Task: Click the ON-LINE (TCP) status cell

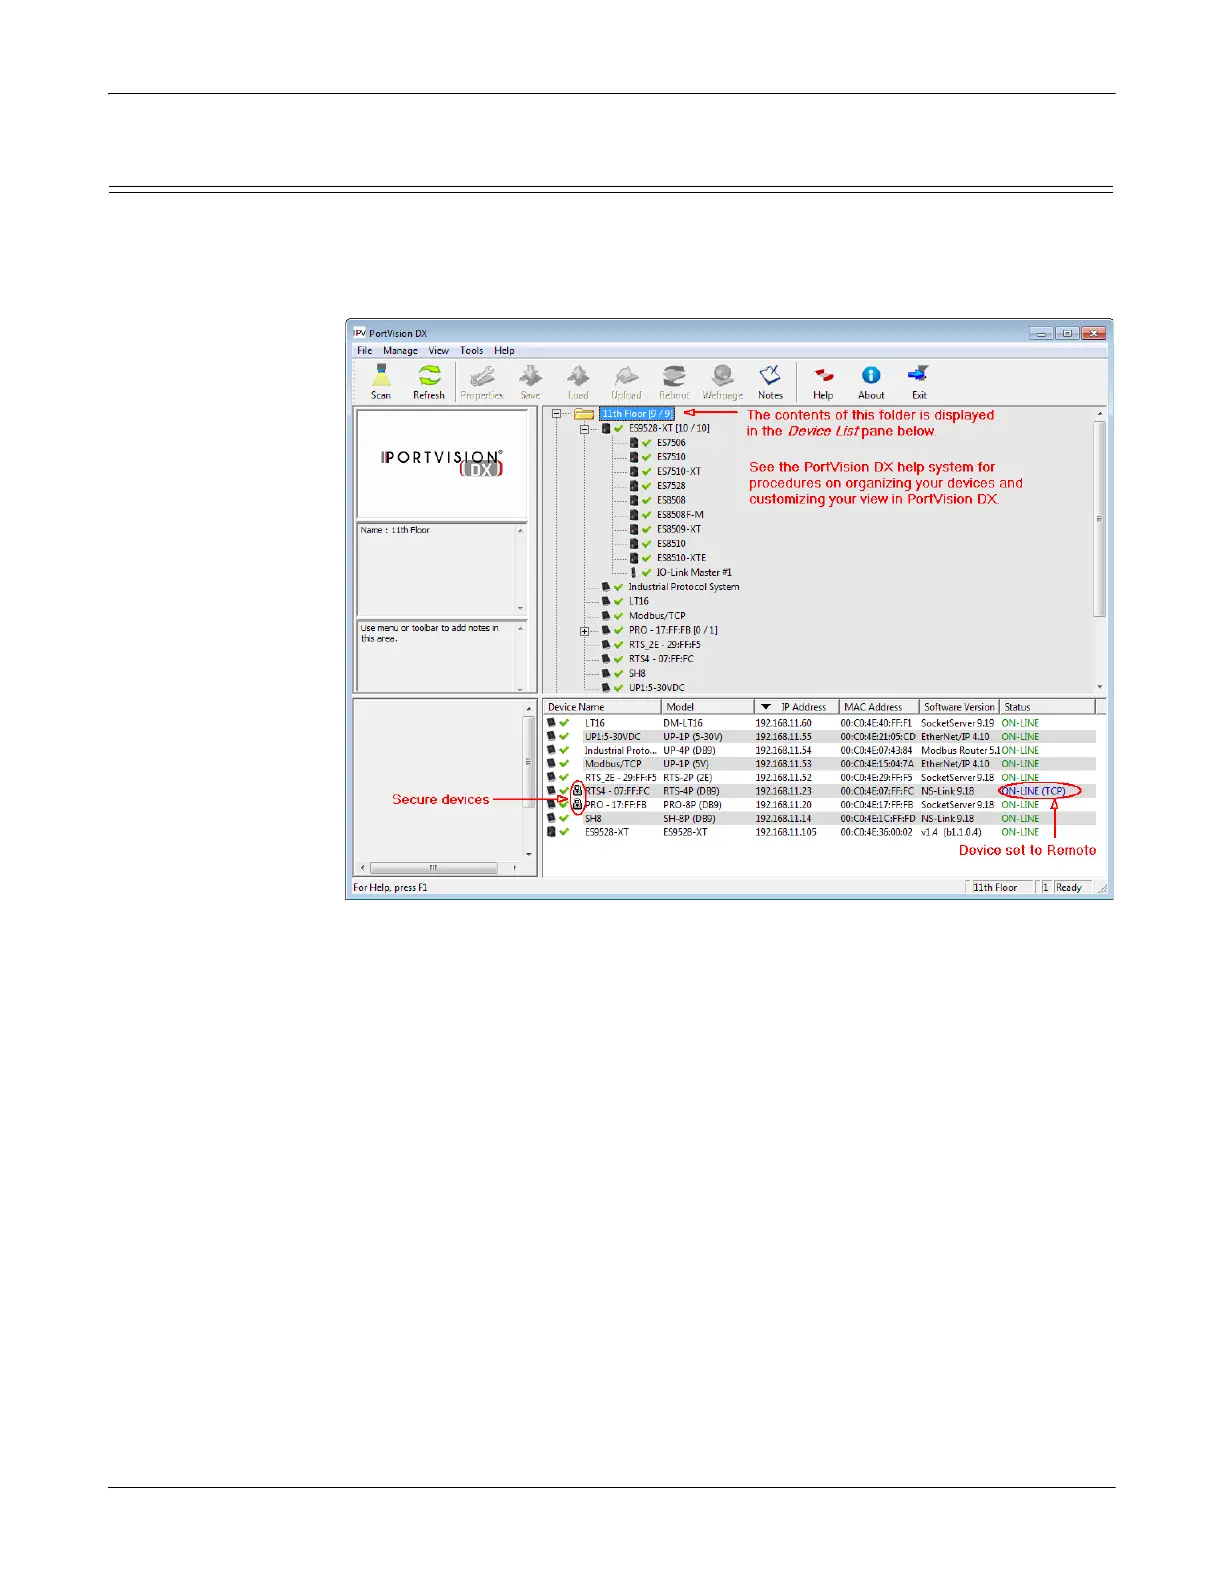Action: pos(1034,791)
